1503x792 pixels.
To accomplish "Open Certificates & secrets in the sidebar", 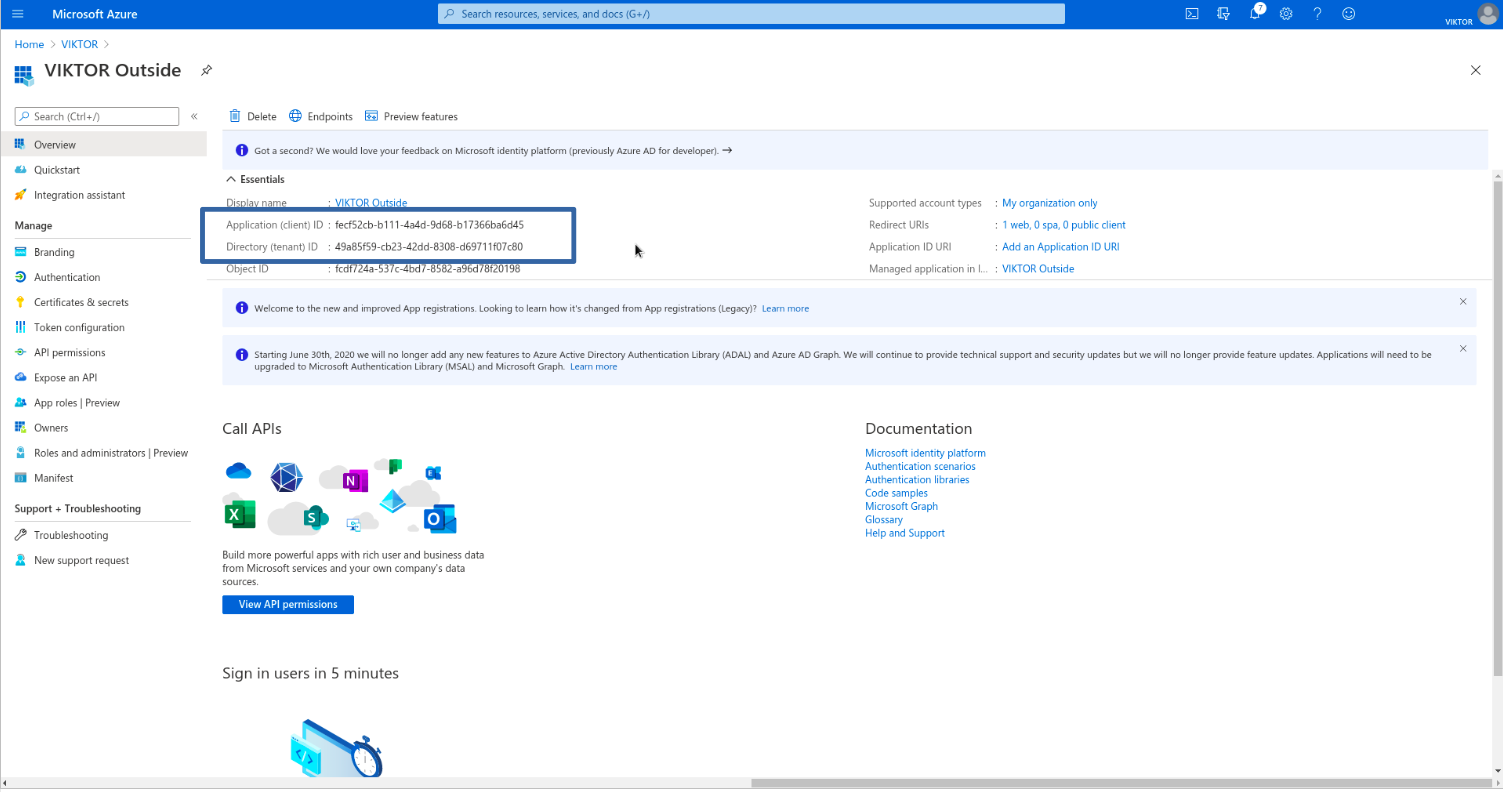I will click(81, 302).
